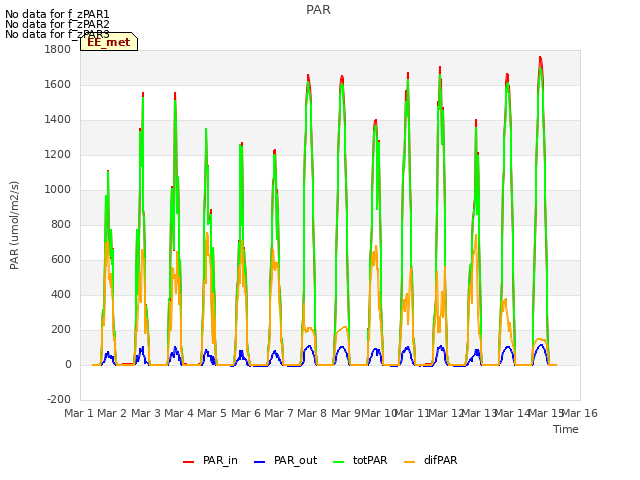The image size is (640, 480).
Task: Click the 'No data for f_zPAR1' message
Action: click(57, 15)
